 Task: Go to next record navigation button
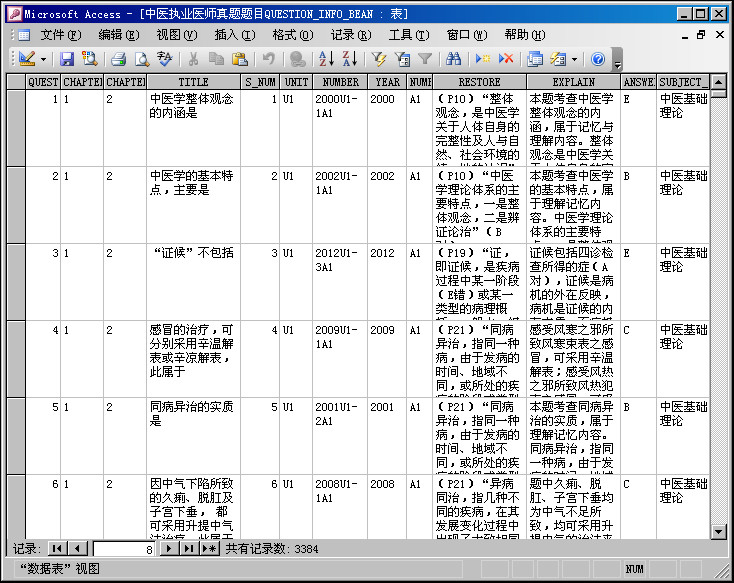(x=169, y=548)
